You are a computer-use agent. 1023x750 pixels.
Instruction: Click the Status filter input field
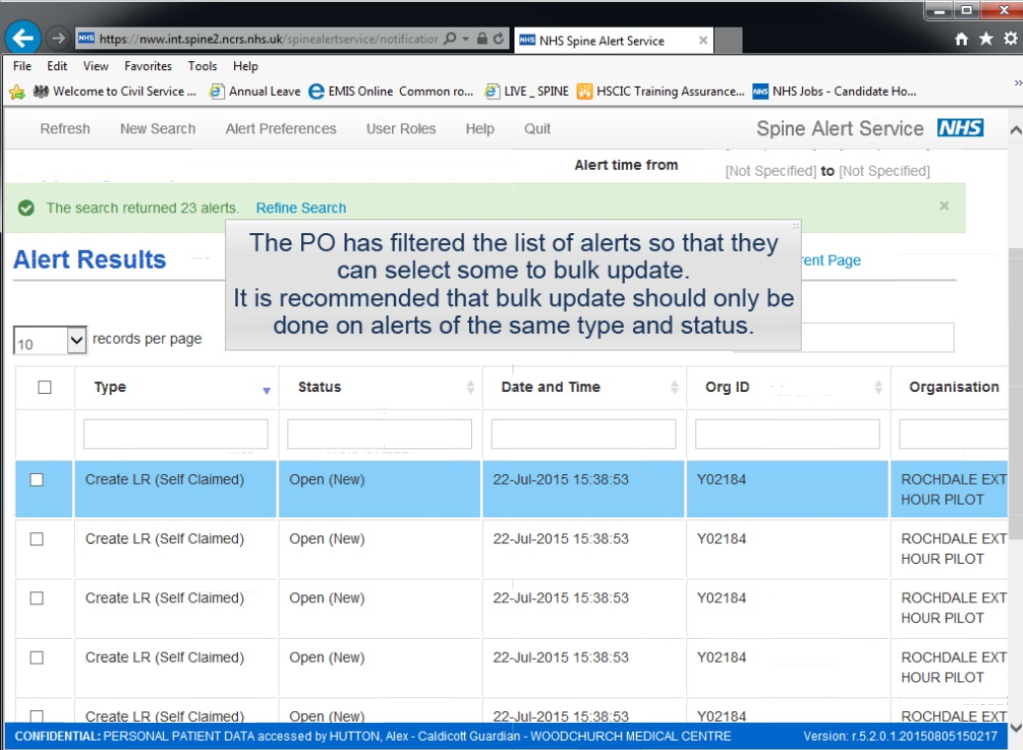click(380, 434)
